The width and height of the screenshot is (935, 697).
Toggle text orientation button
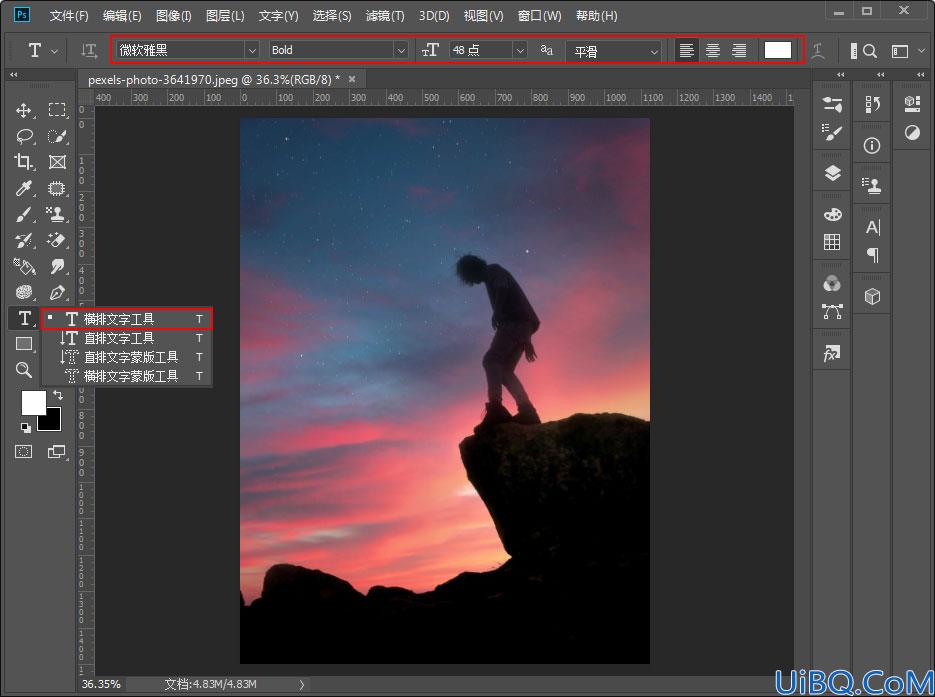tap(89, 51)
